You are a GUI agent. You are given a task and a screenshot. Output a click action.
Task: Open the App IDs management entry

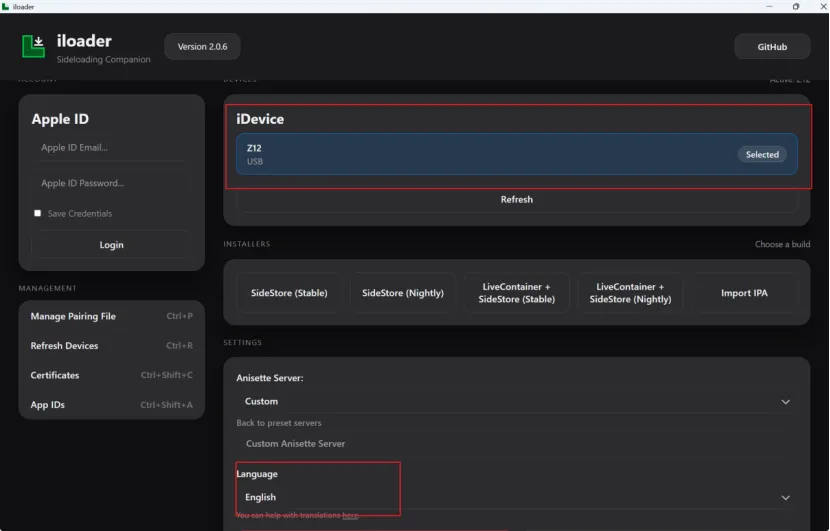pyautogui.click(x=111, y=405)
